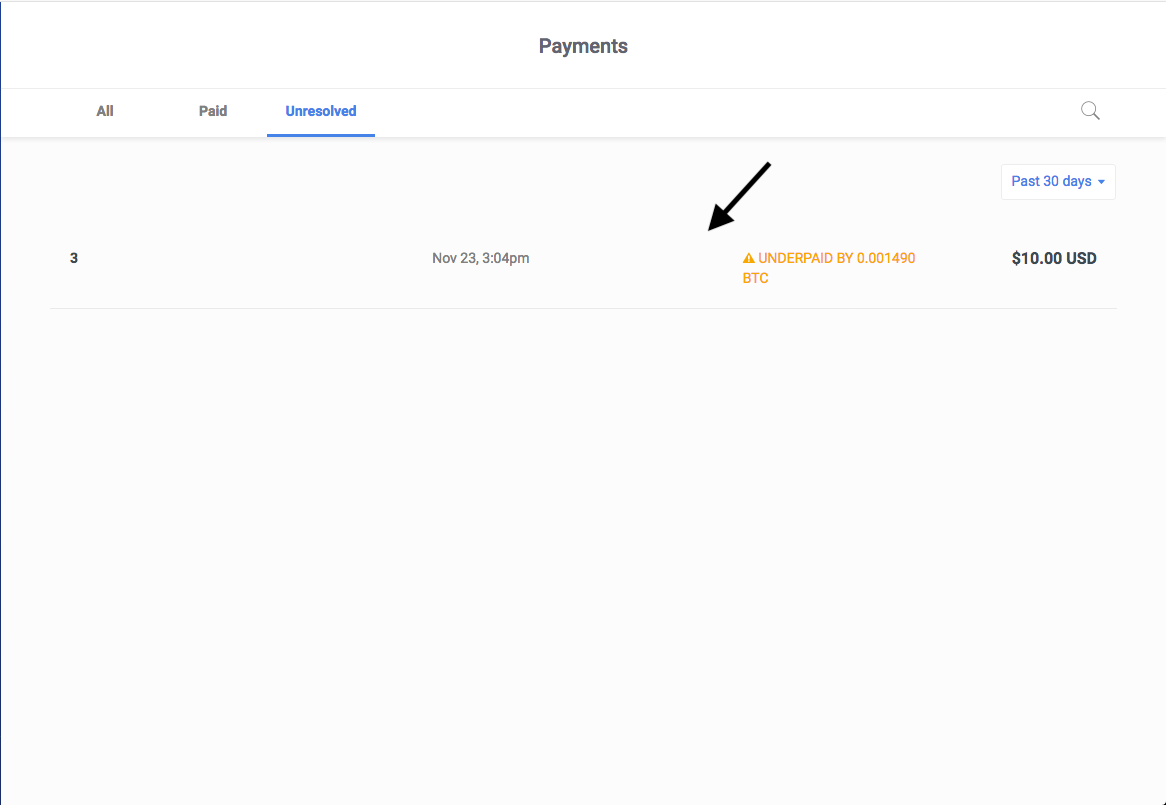Open the Past 30 days dropdown
Screen dimensions: 1166x805
[x=1058, y=181]
